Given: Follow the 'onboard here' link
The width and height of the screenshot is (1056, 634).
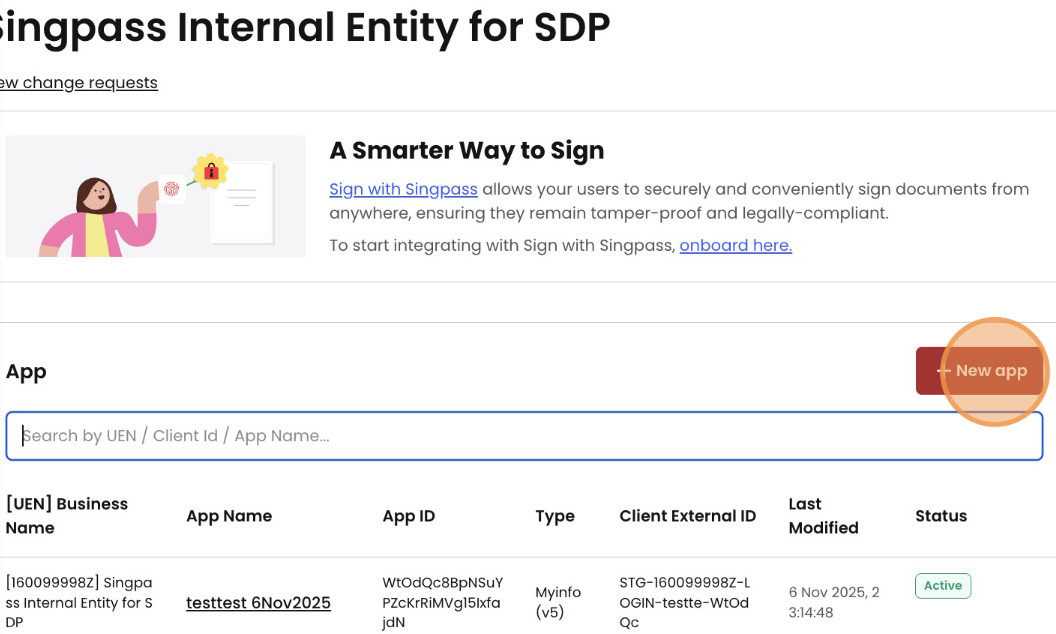Looking at the screenshot, I should [735, 245].
